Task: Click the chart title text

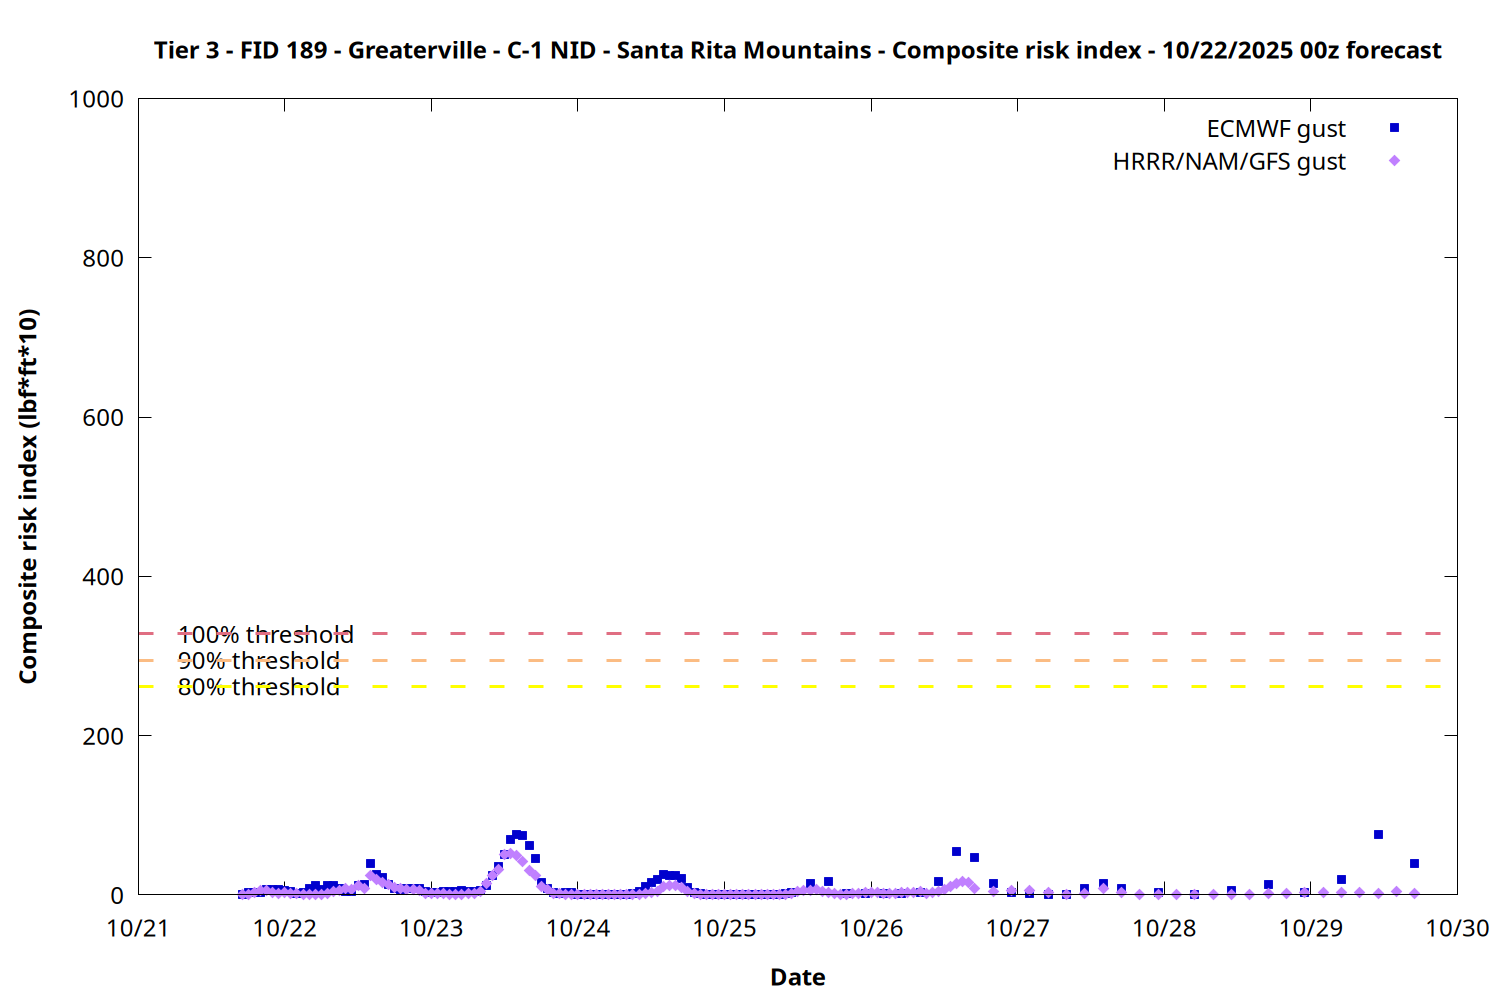Action: [x=797, y=51]
